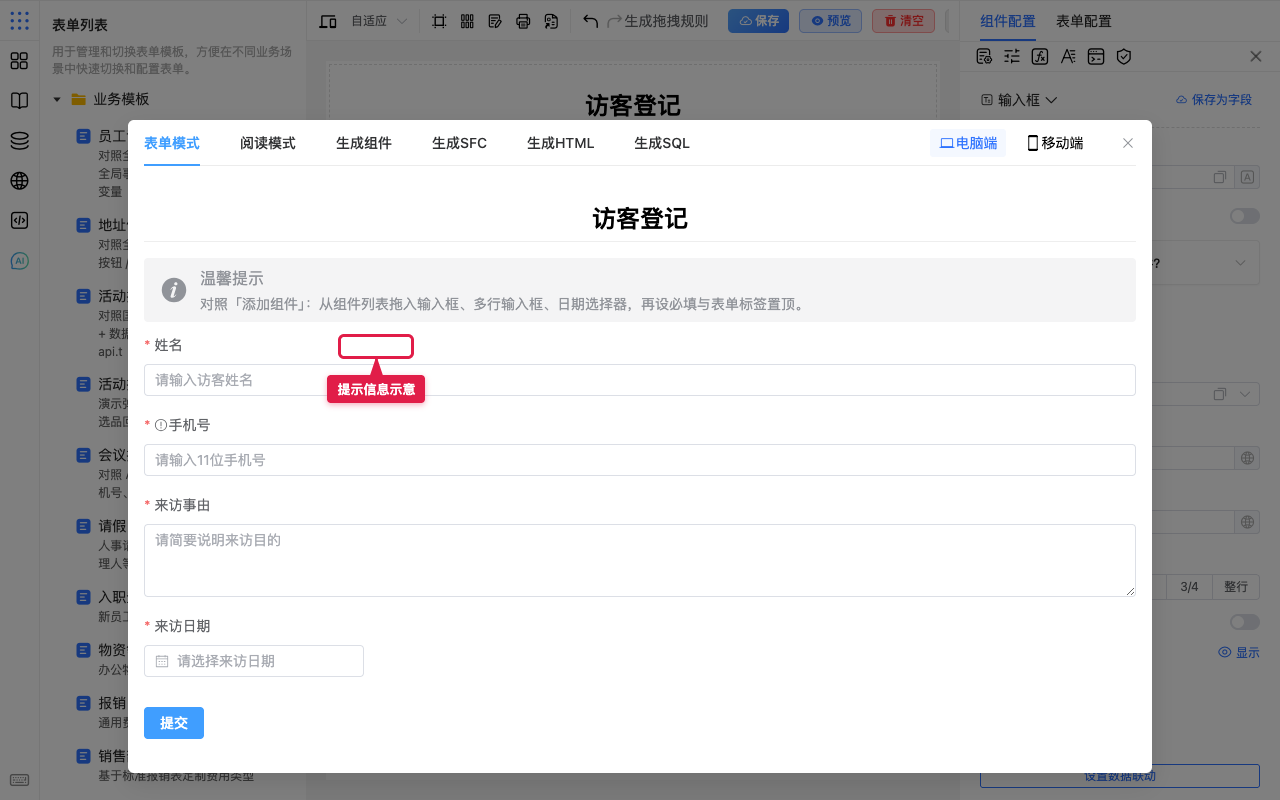Open the field properties icon in 组件配置 panel

point(984,57)
